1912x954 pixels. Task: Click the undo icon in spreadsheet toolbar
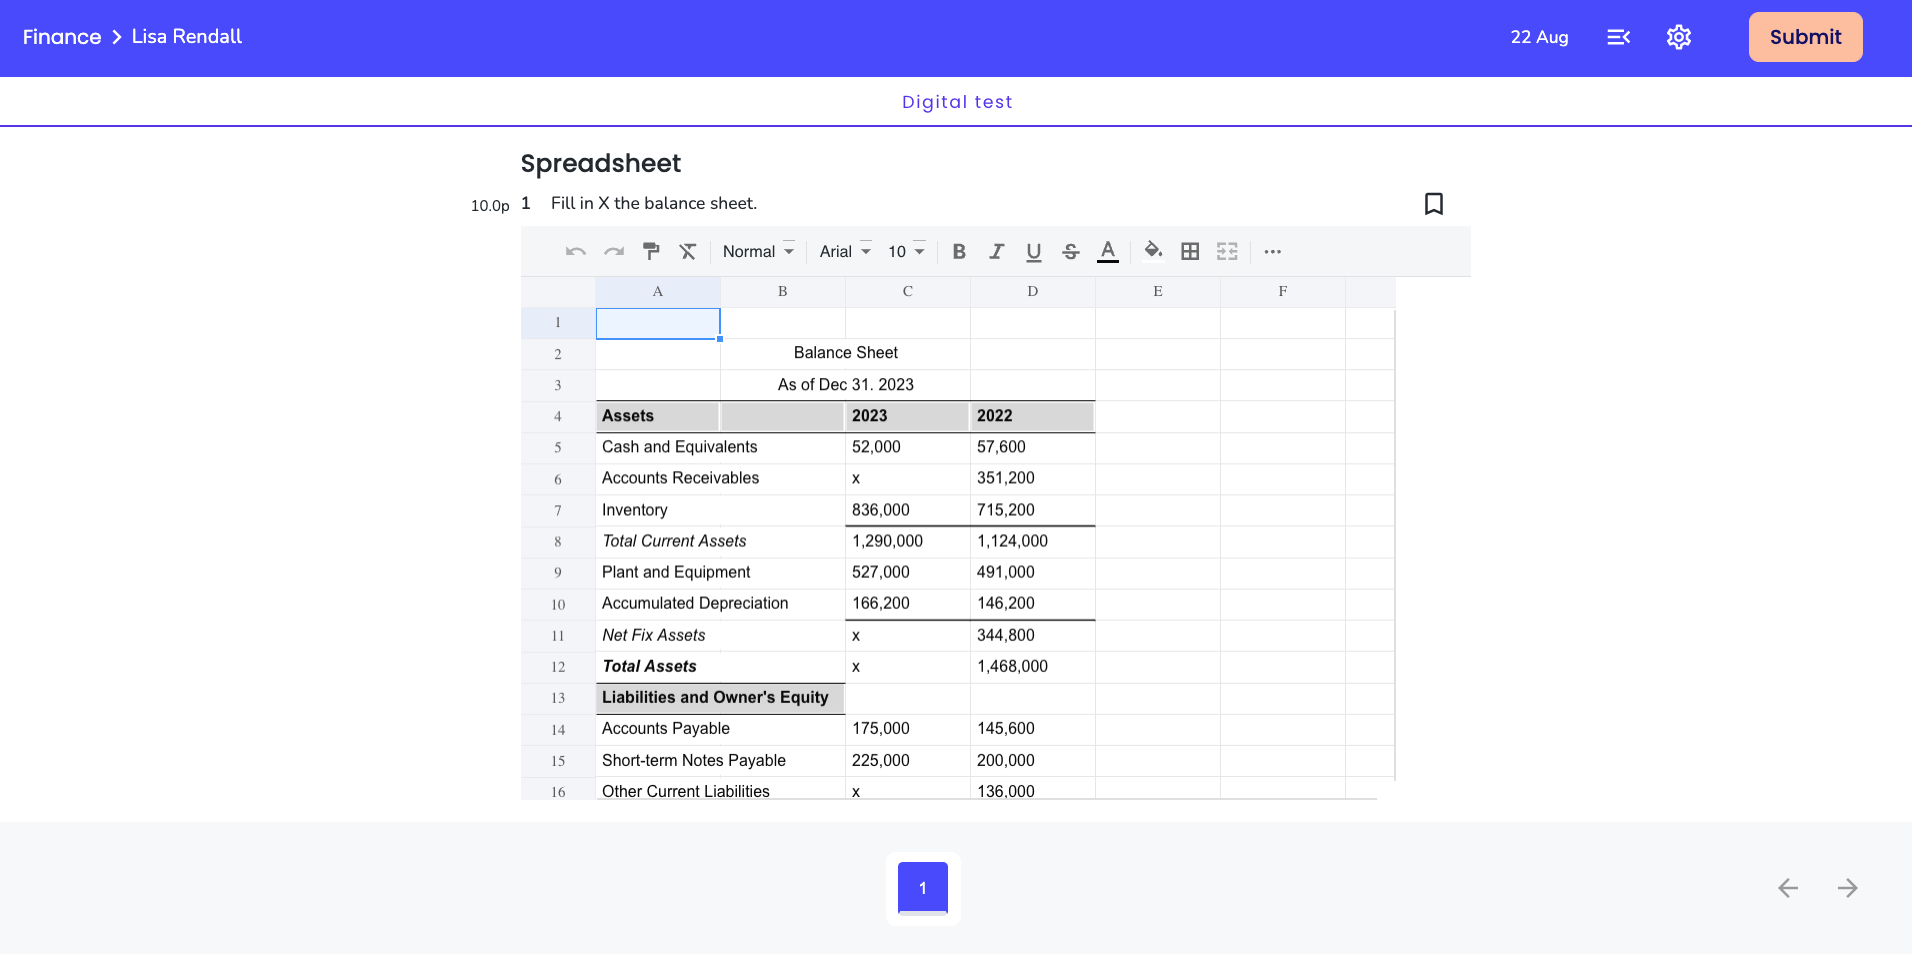pyautogui.click(x=575, y=252)
